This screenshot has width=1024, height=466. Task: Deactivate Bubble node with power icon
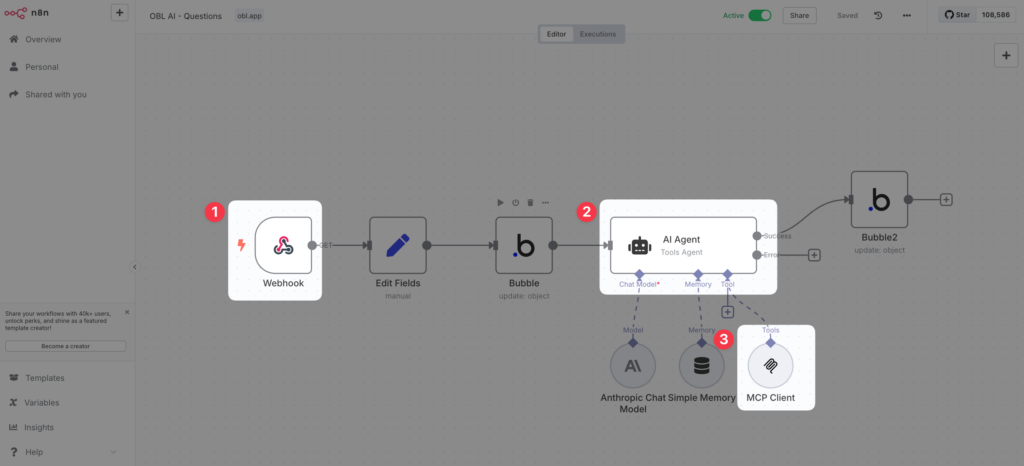point(515,202)
